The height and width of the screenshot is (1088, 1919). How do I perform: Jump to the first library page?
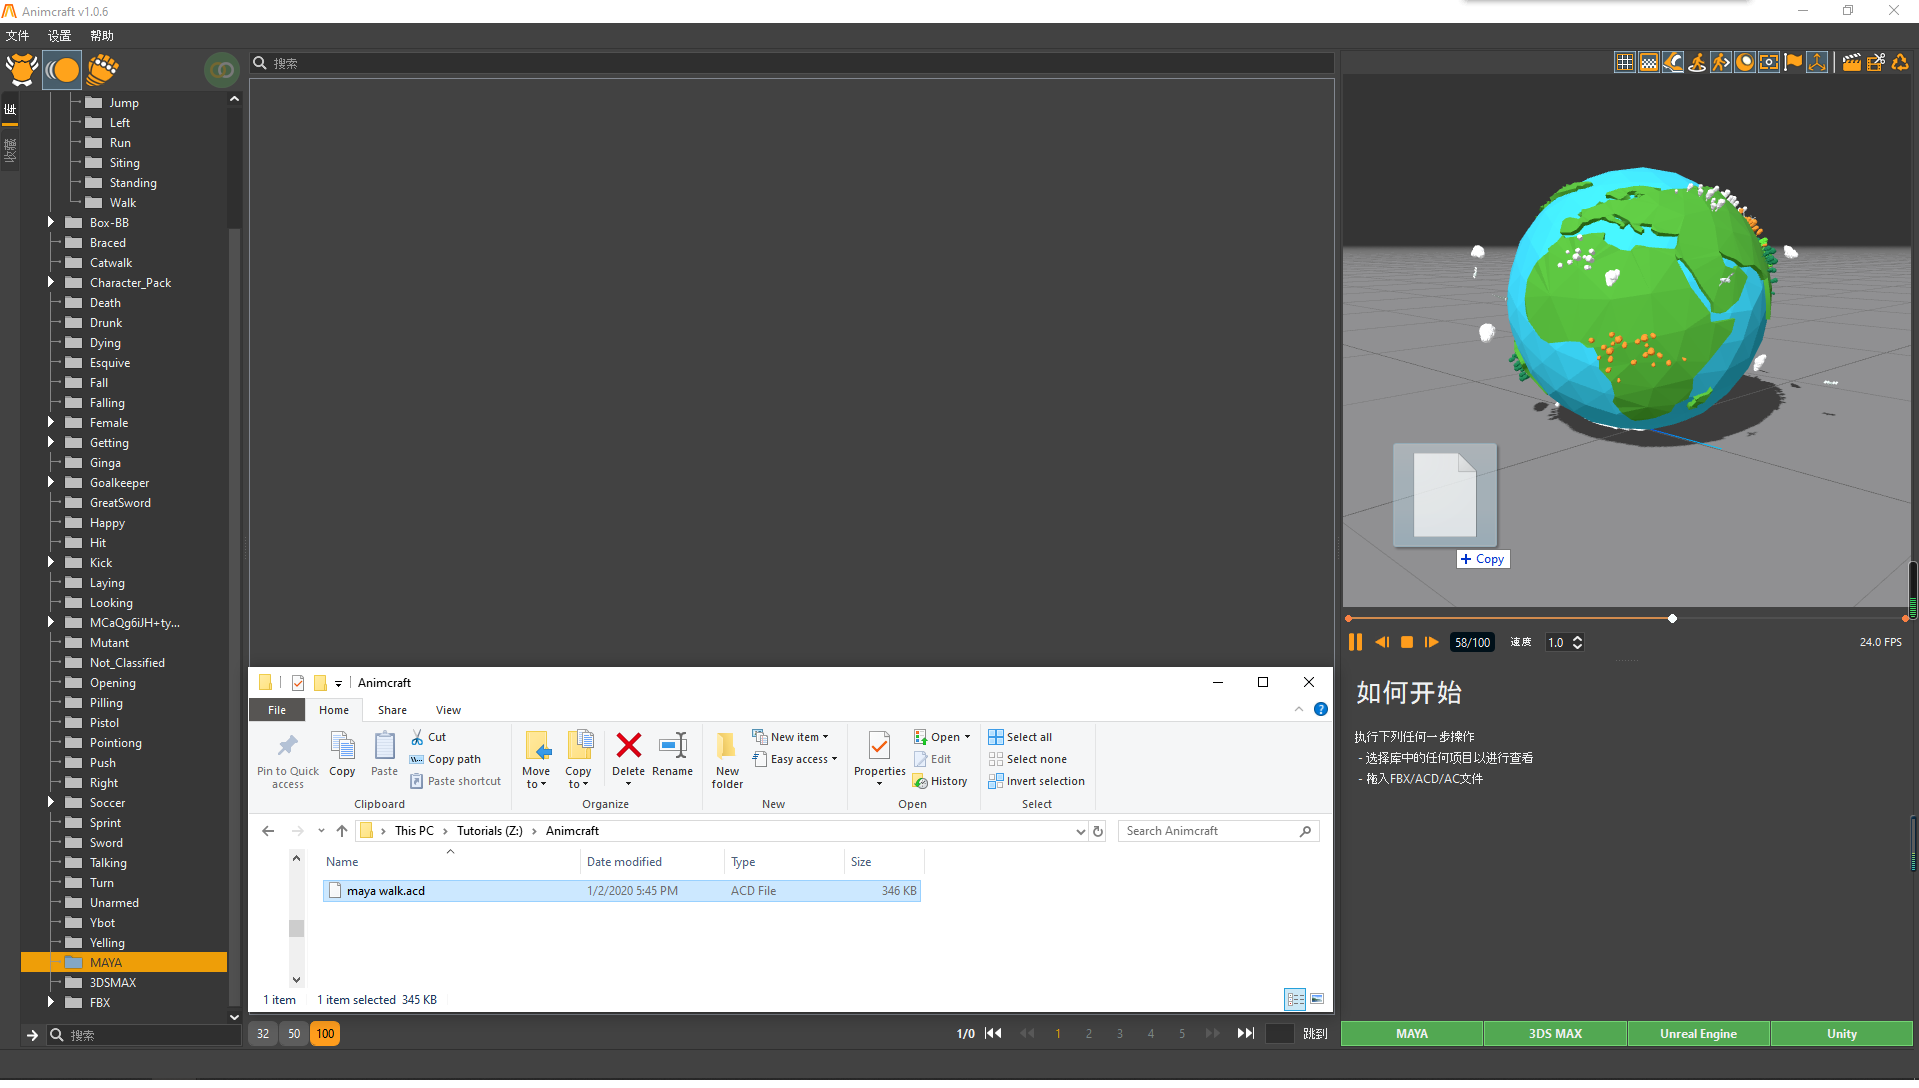(993, 1034)
